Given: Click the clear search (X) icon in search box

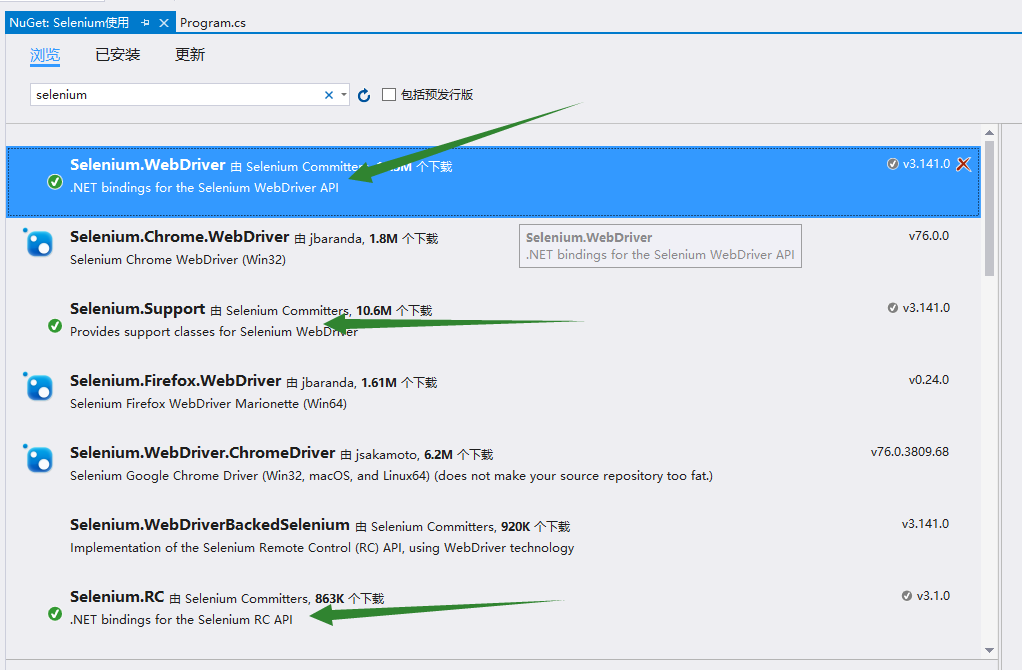Looking at the screenshot, I should pyautogui.click(x=328, y=94).
